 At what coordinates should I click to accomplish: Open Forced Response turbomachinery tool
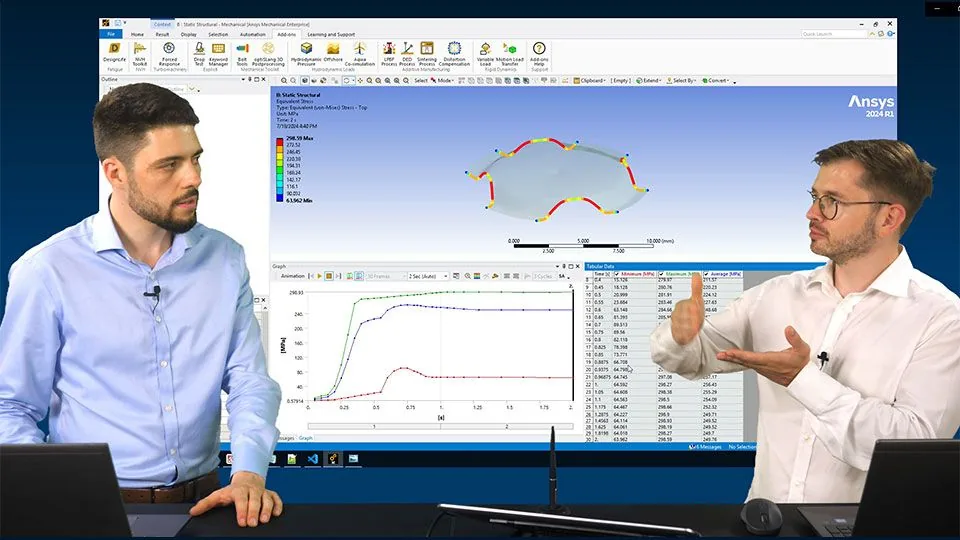coord(169,53)
